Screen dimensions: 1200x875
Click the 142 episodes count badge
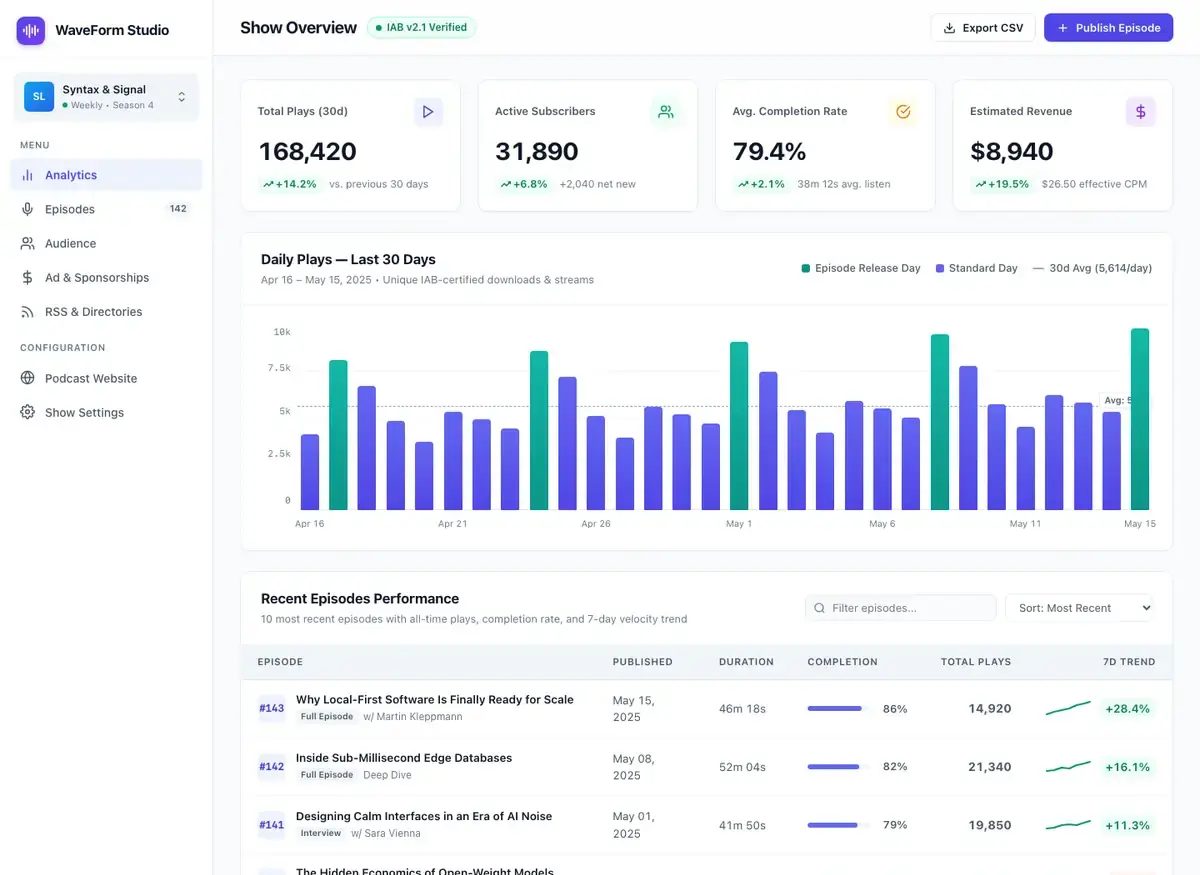[178, 209]
